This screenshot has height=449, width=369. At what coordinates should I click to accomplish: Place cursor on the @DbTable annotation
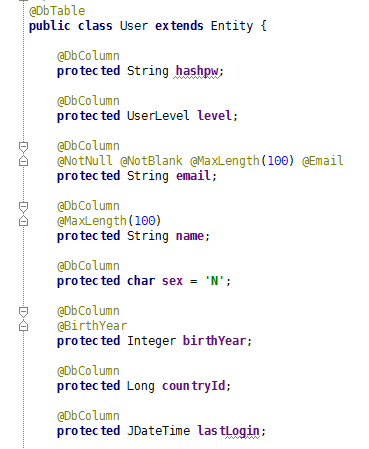(57, 11)
